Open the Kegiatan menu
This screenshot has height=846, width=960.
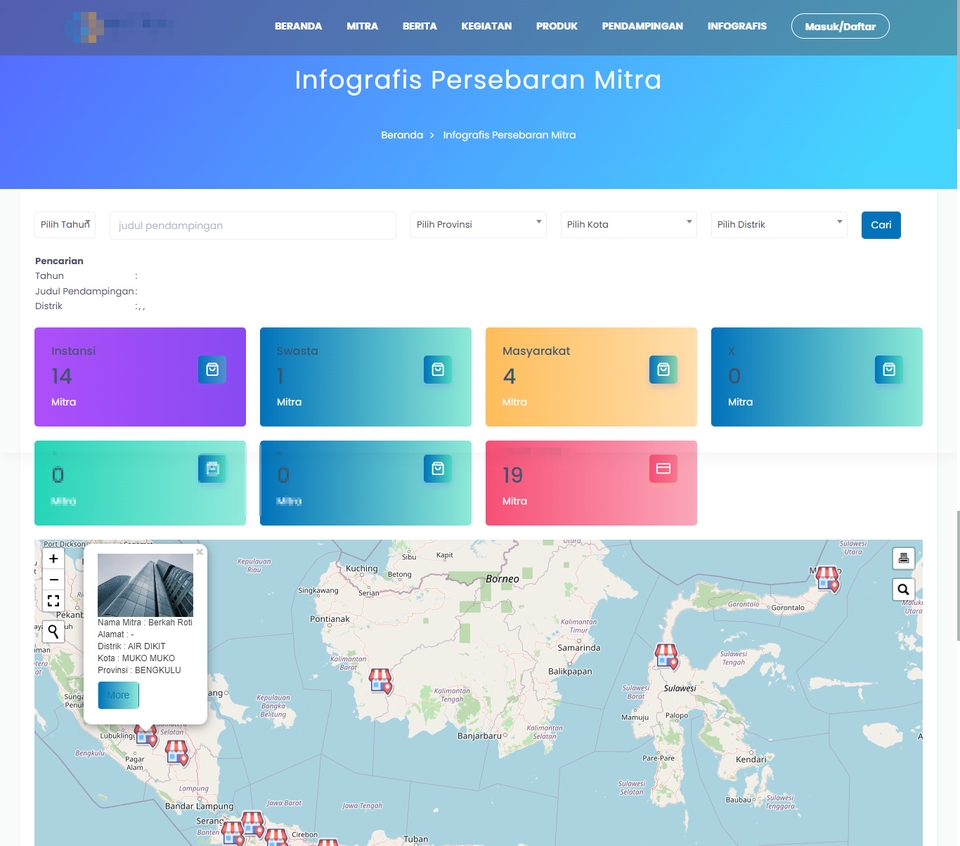click(487, 26)
